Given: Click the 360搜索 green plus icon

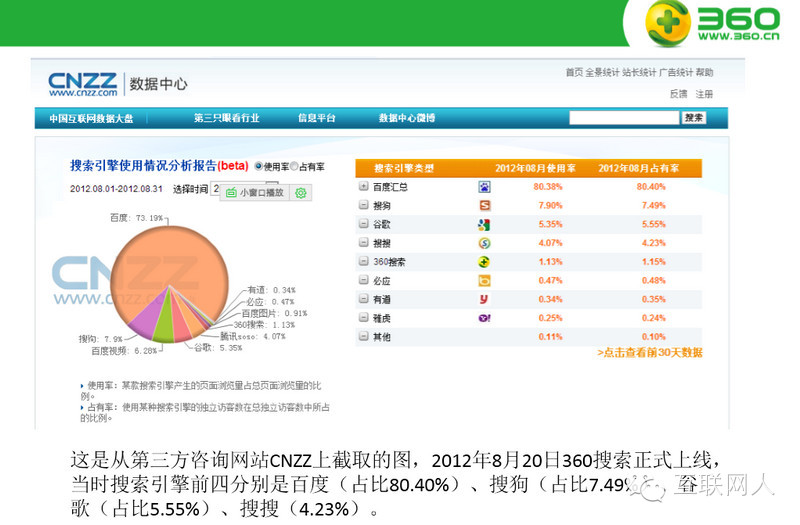Looking at the screenshot, I should pyautogui.click(x=484, y=262).
